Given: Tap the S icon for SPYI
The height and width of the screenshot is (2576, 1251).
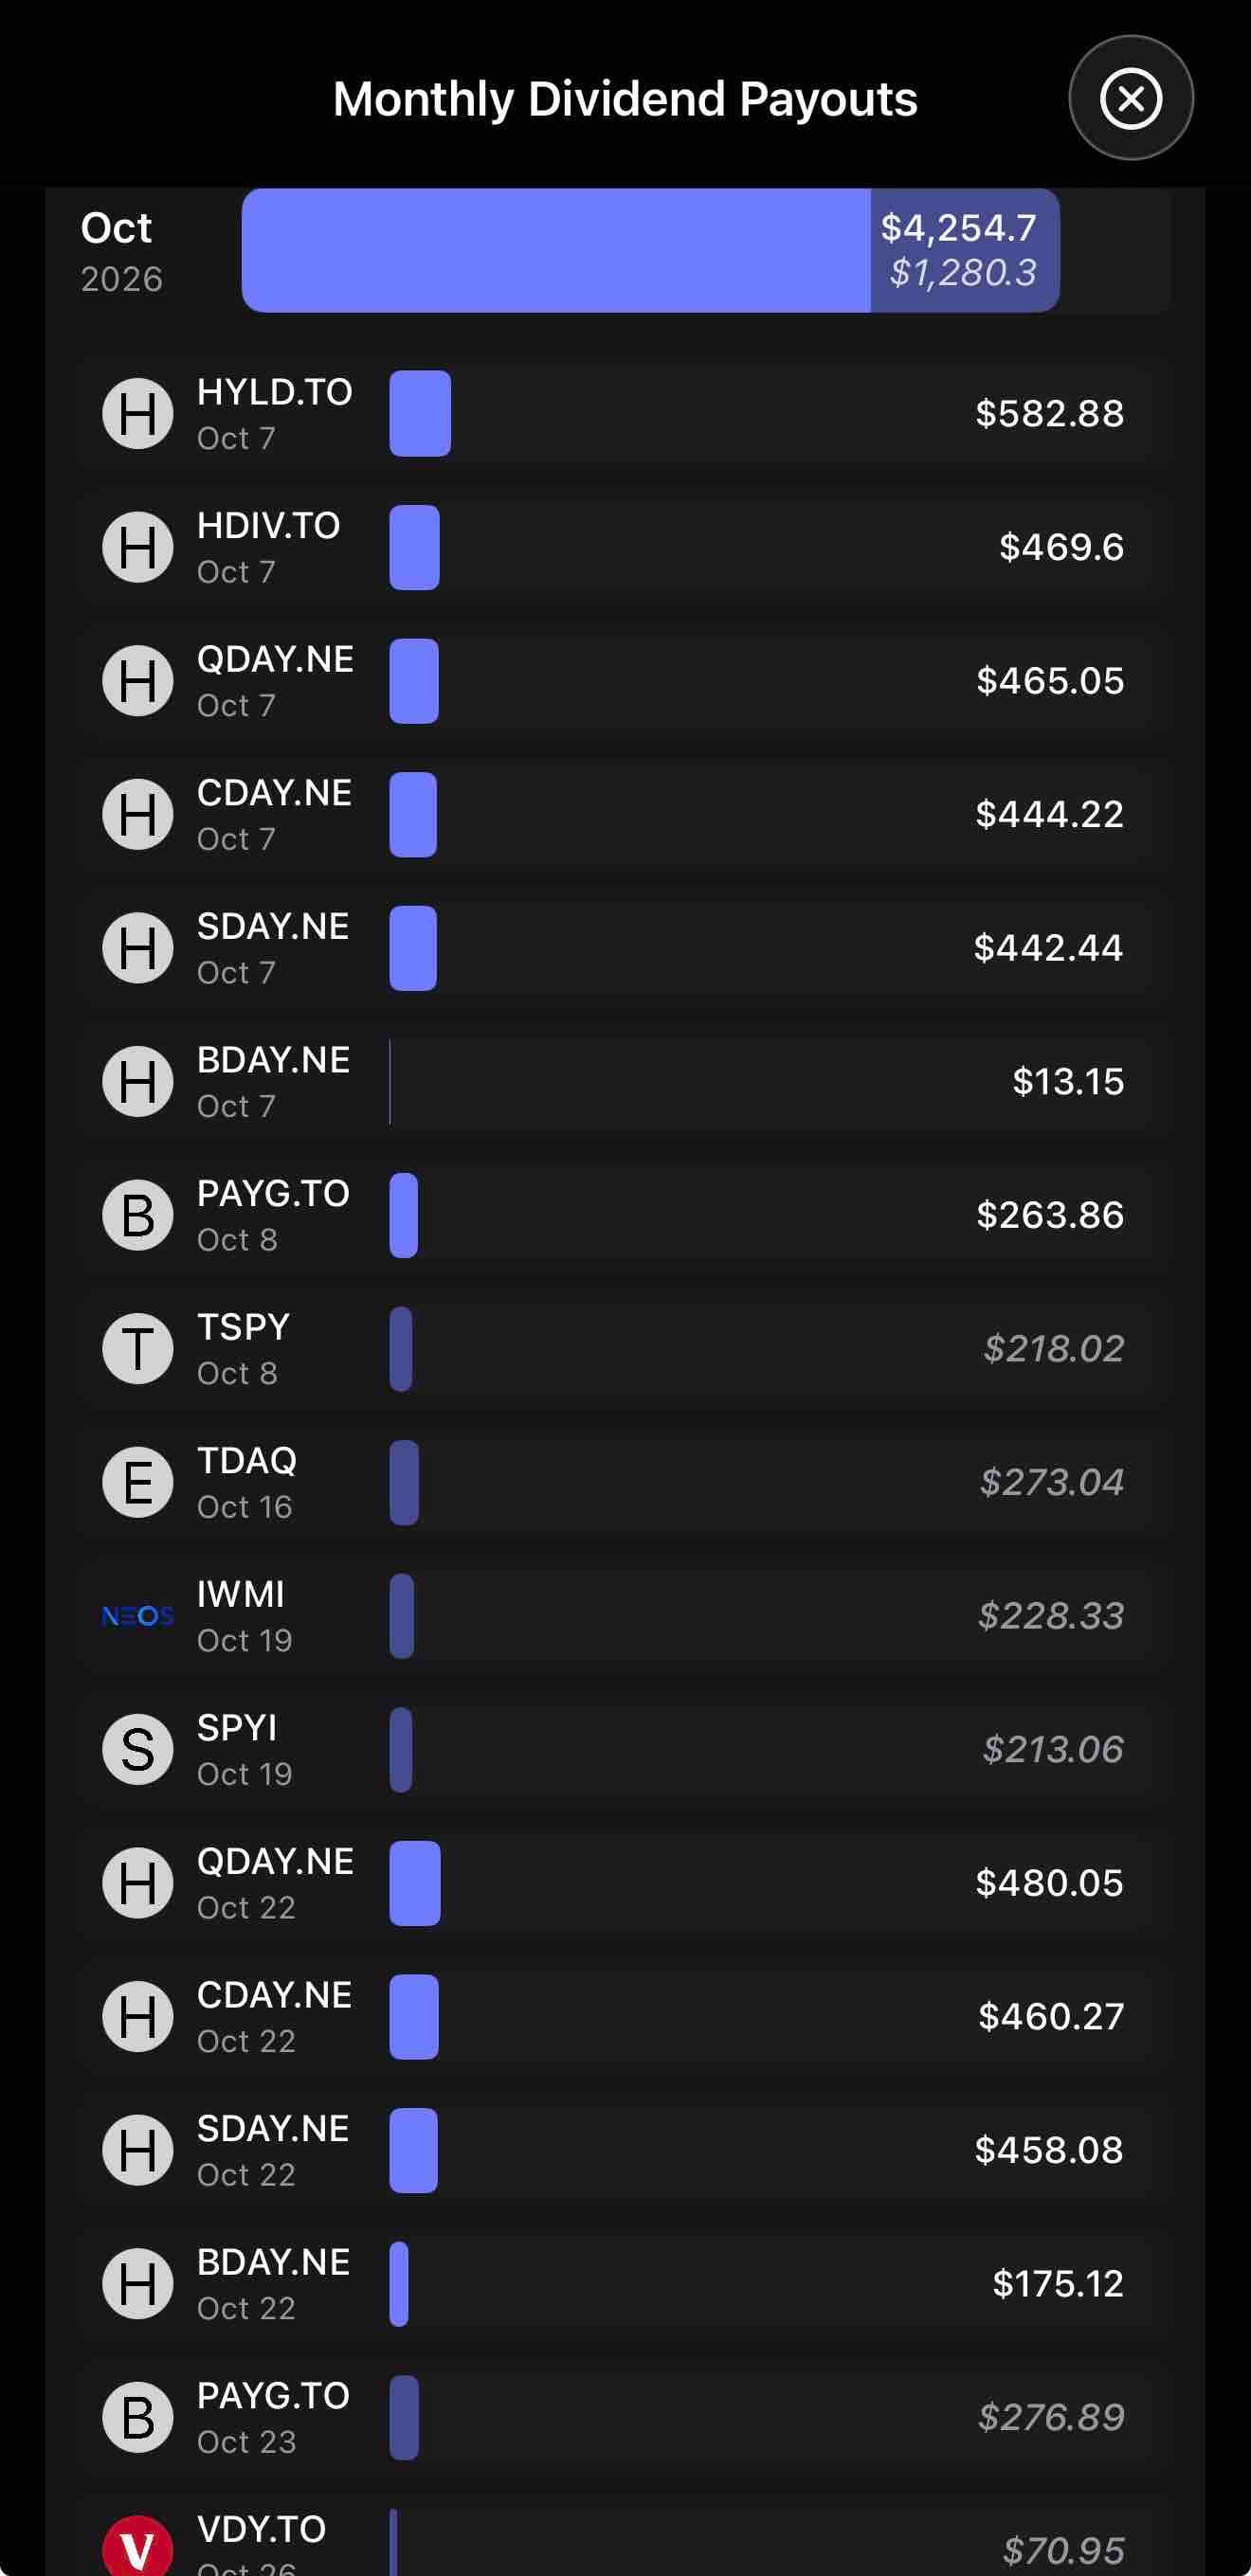Looking at the screenshot, I should [x=138, y=1749].
